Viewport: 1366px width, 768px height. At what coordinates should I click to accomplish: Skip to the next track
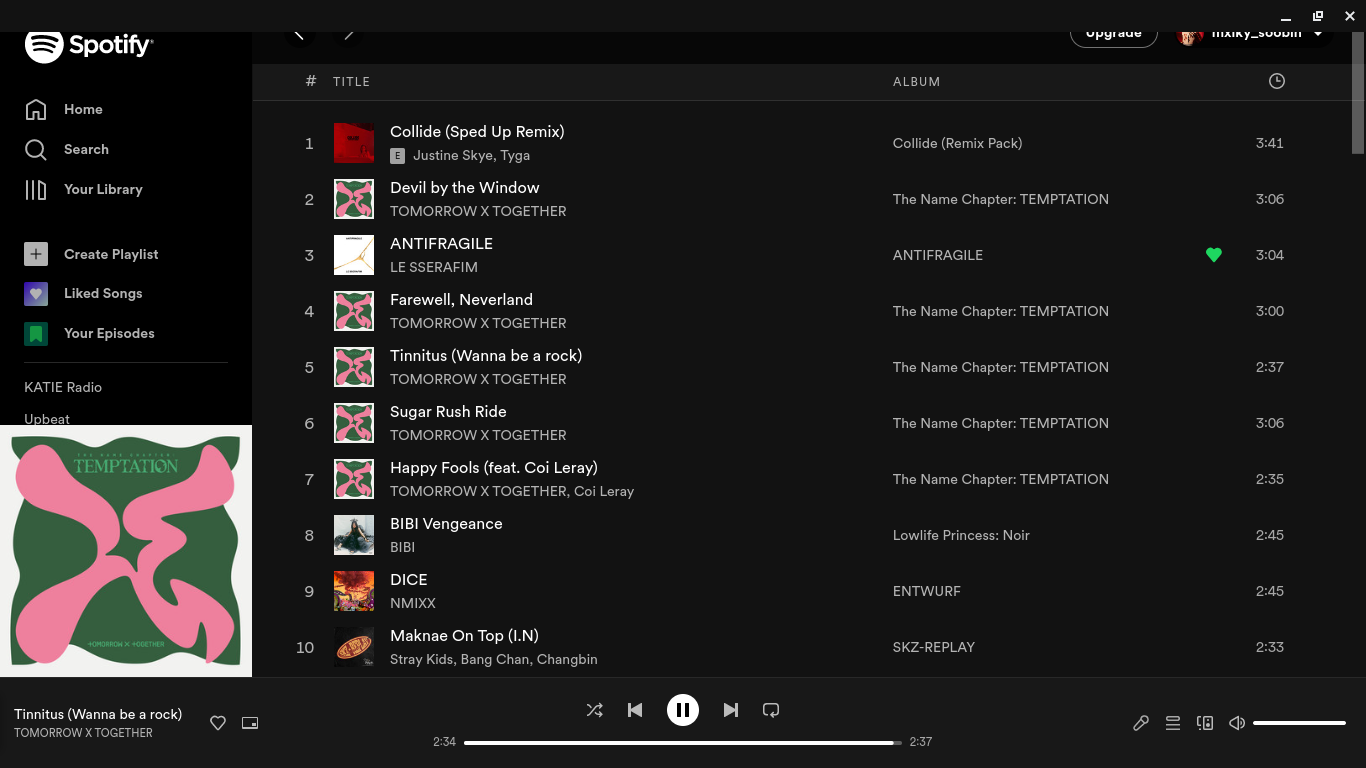pyautogui.click(x=731, y=710)
